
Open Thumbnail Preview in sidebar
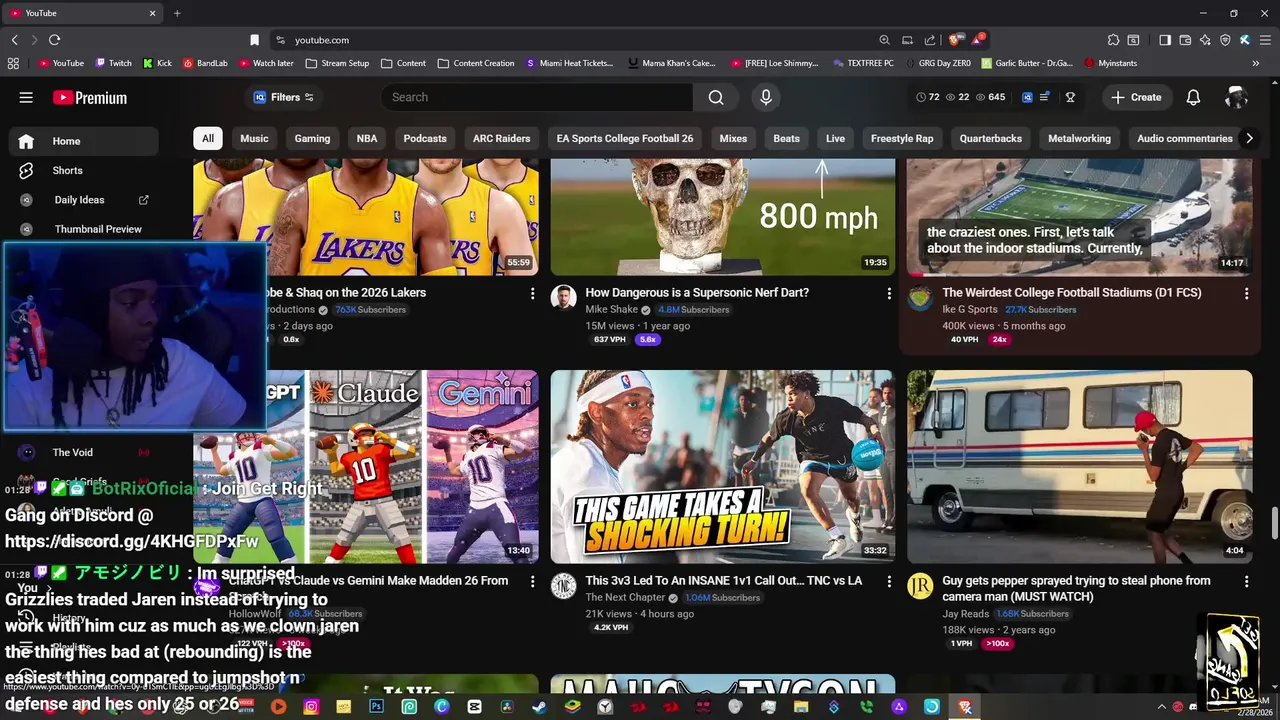[84, 229]
